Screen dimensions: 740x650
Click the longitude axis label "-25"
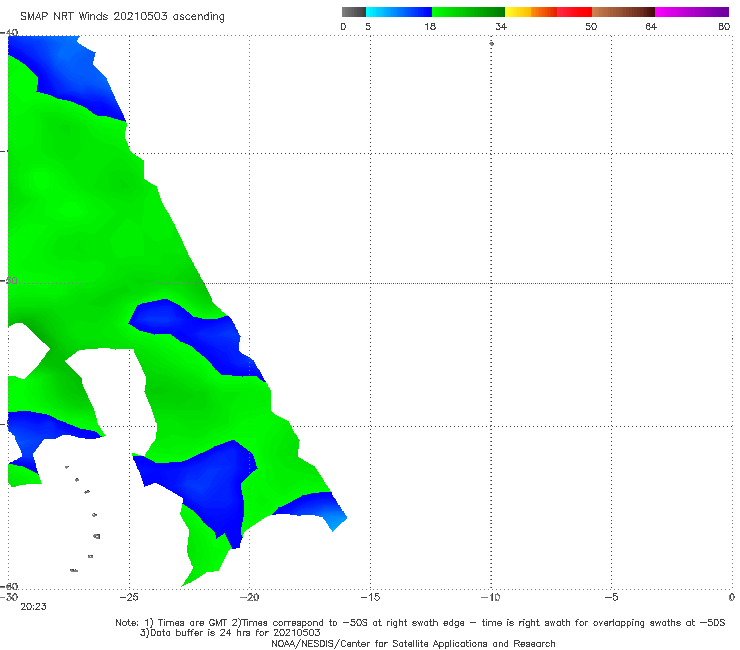(x=129, y=597)
